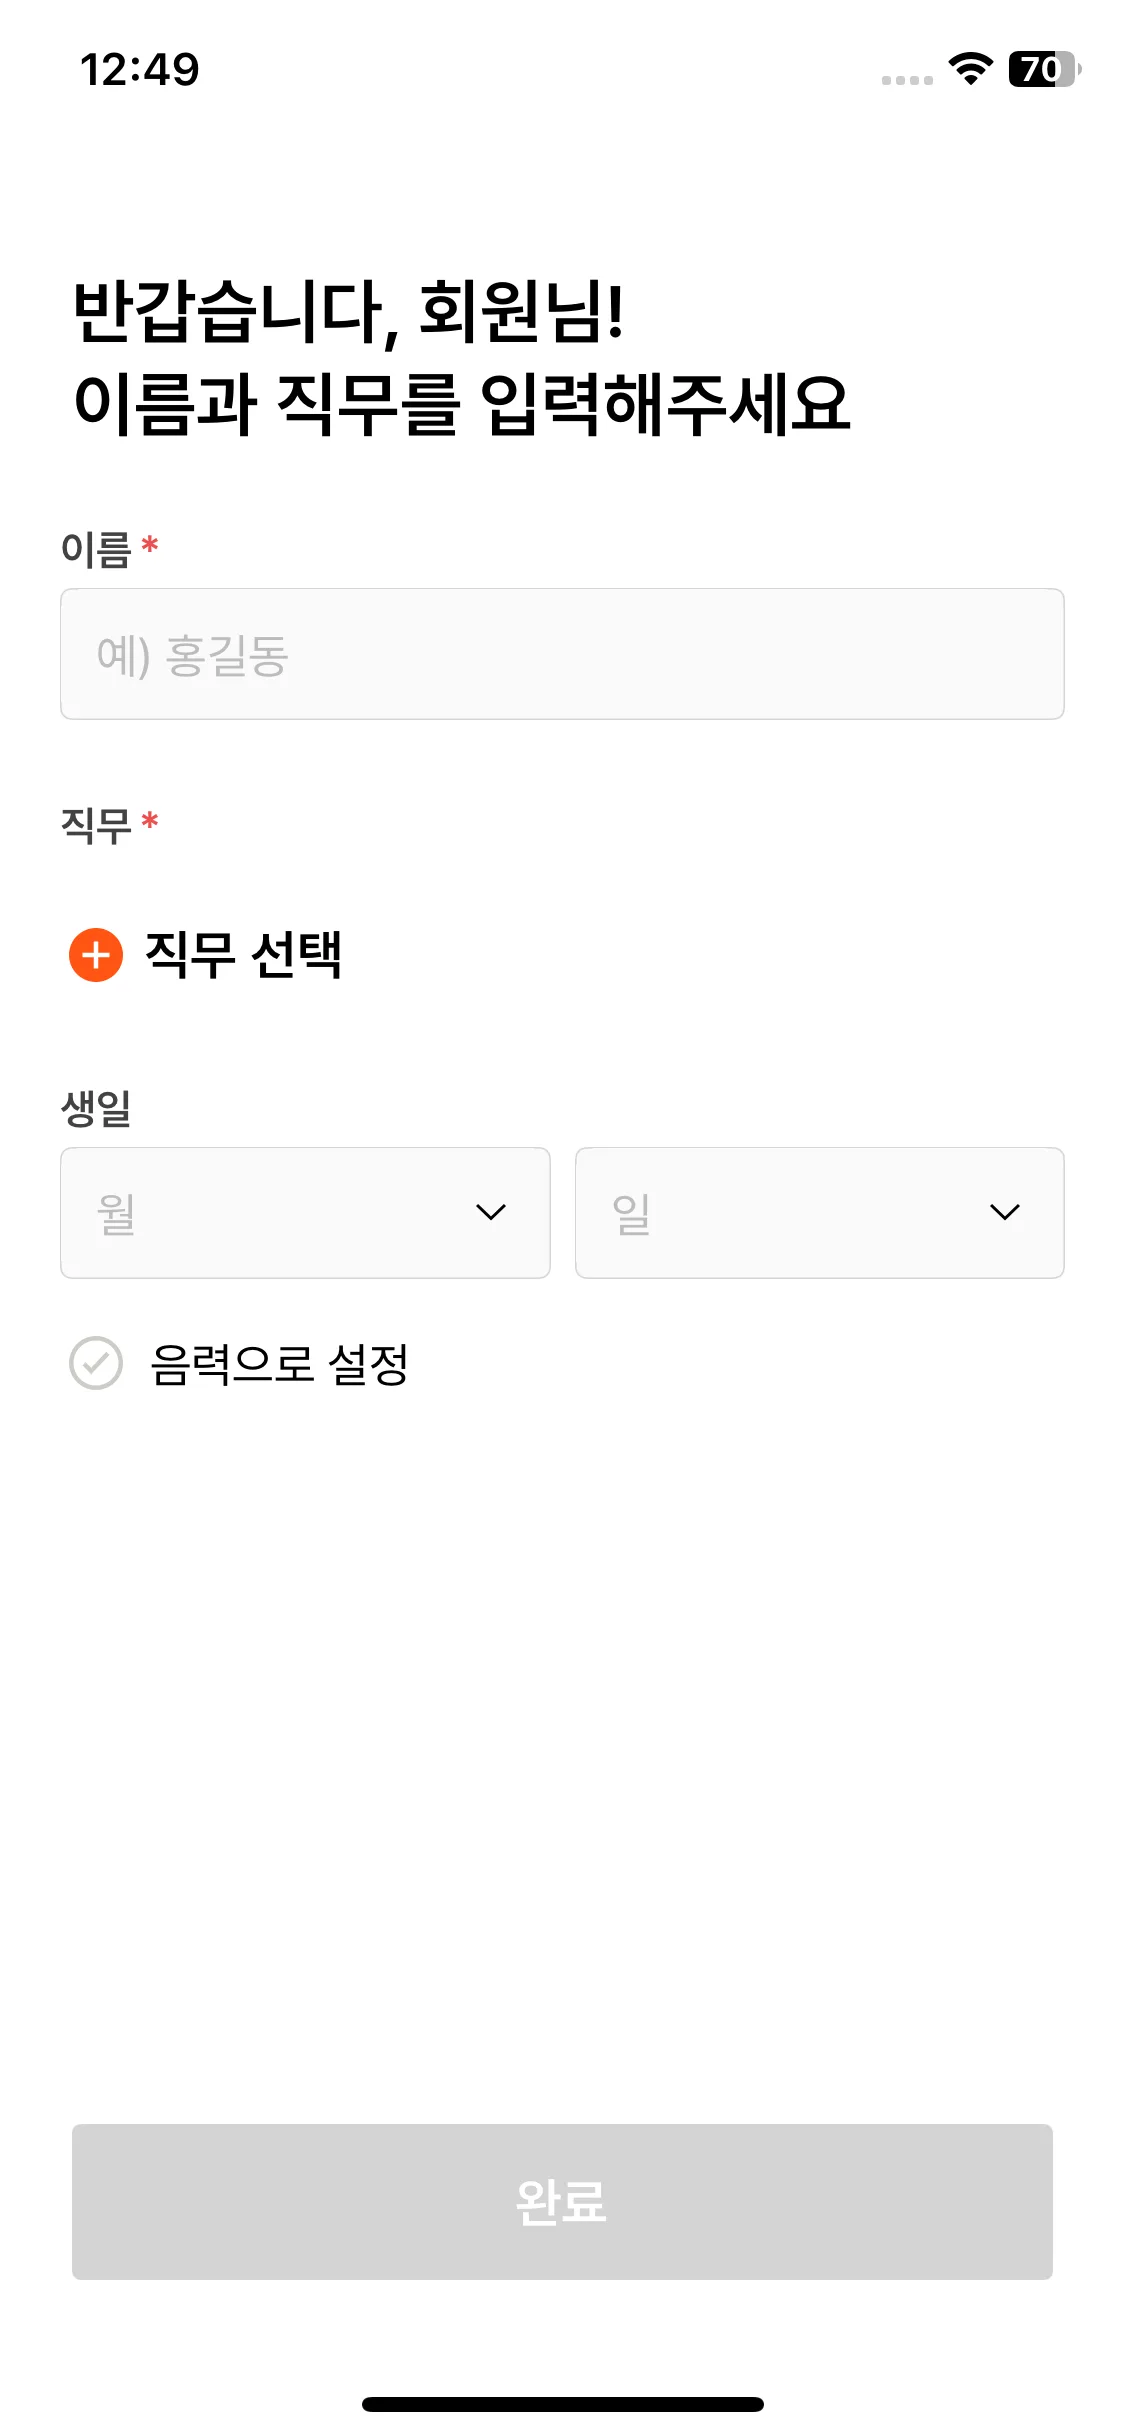Viewport: 1125px width, 2436px height.
Task: Tap the 이름과 직무를 입력해주세요 heading line
Action: click(x=462, y=404)
